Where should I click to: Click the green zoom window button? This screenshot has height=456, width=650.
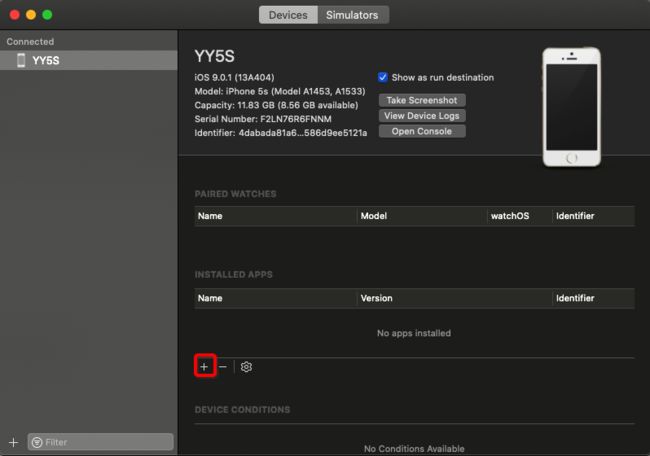click(47, 15)
